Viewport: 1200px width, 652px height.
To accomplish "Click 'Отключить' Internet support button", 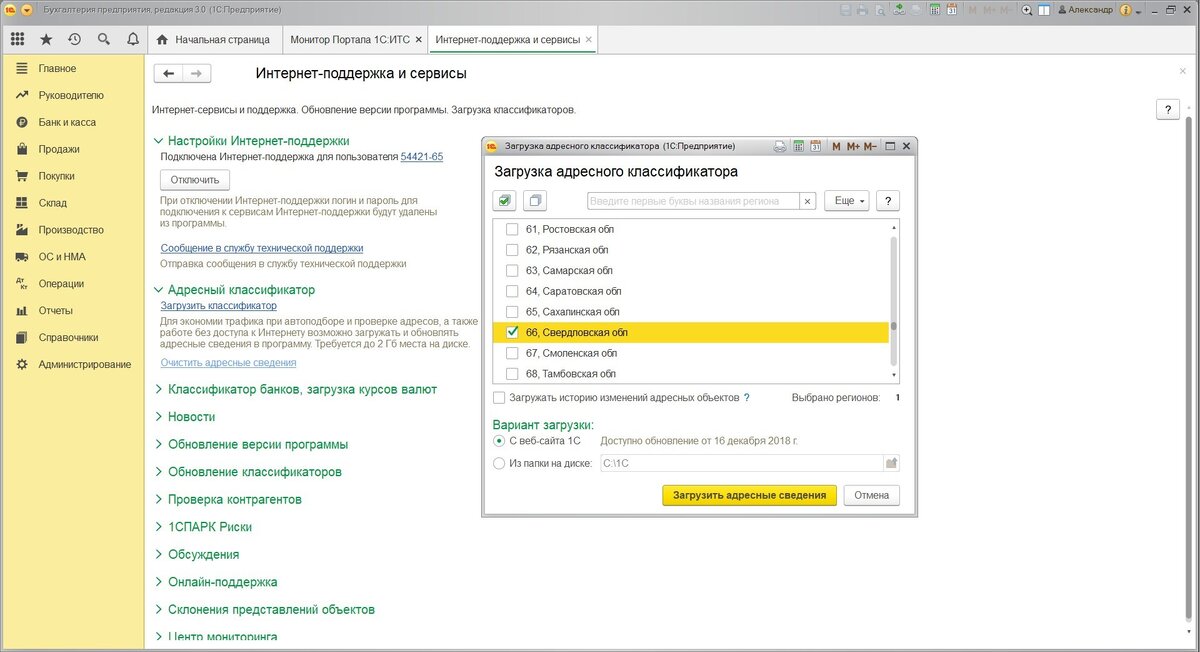I will pos(195,180).
